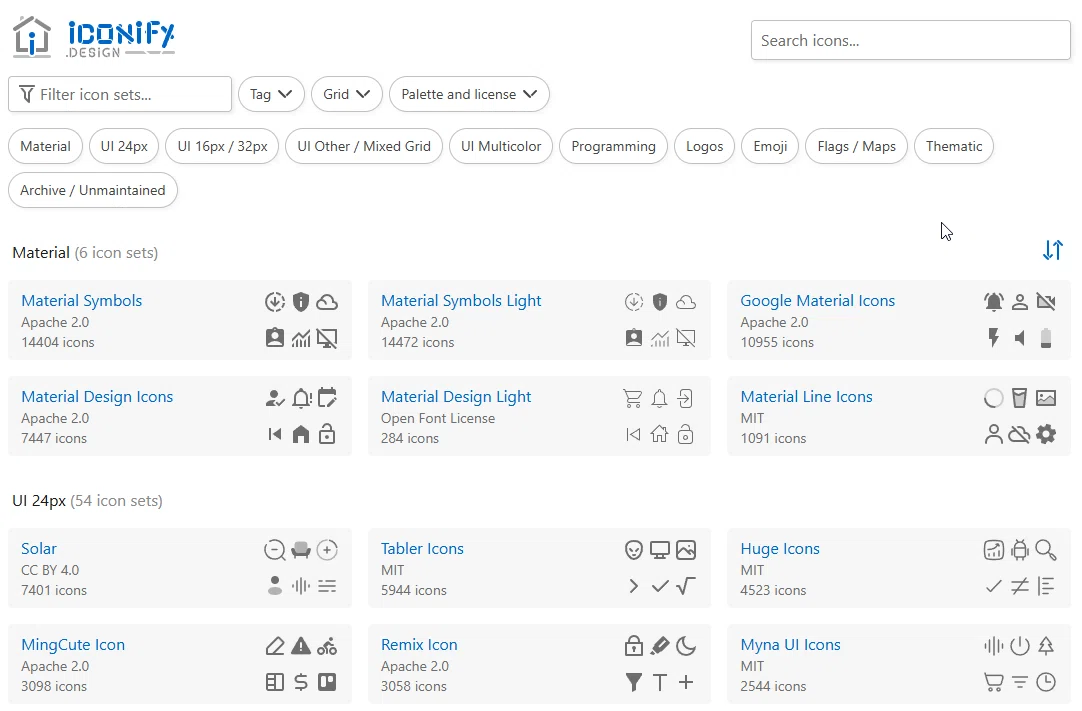Click the home icon in Material Design Icons card

point(301,434)
